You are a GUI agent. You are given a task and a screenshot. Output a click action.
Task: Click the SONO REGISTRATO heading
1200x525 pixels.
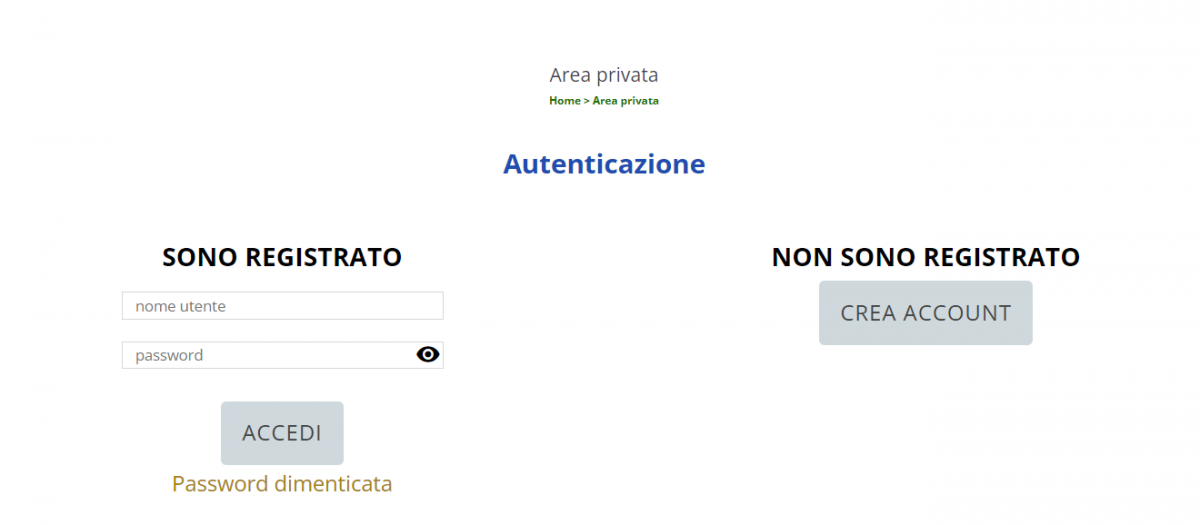tap(282, 257)
